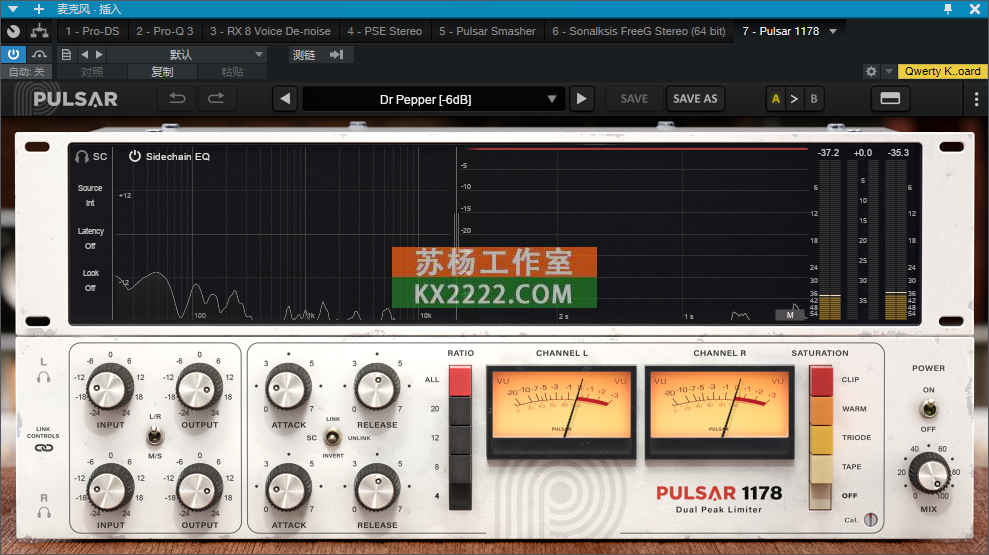Switch to 3 - RX 8 Voice De-noise tab
Screen dimensions: 989x555
pos(270,31)
